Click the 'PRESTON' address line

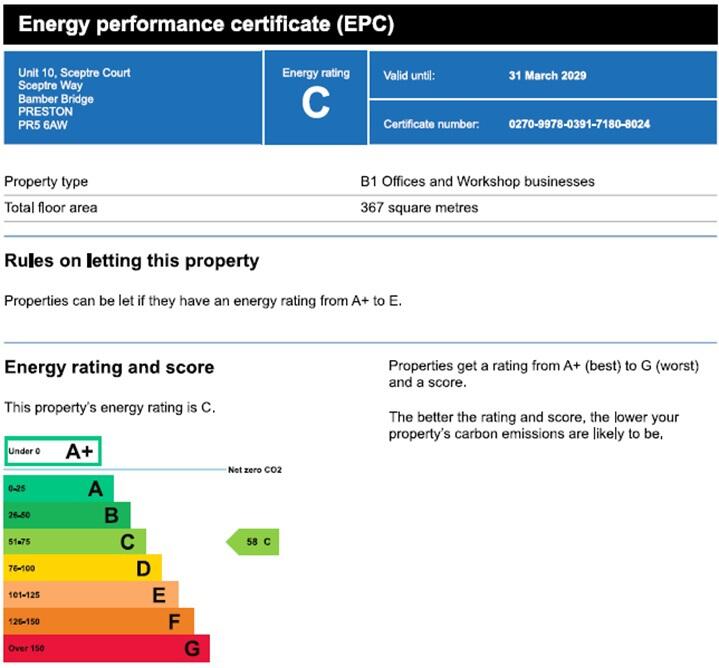point(45,112)
